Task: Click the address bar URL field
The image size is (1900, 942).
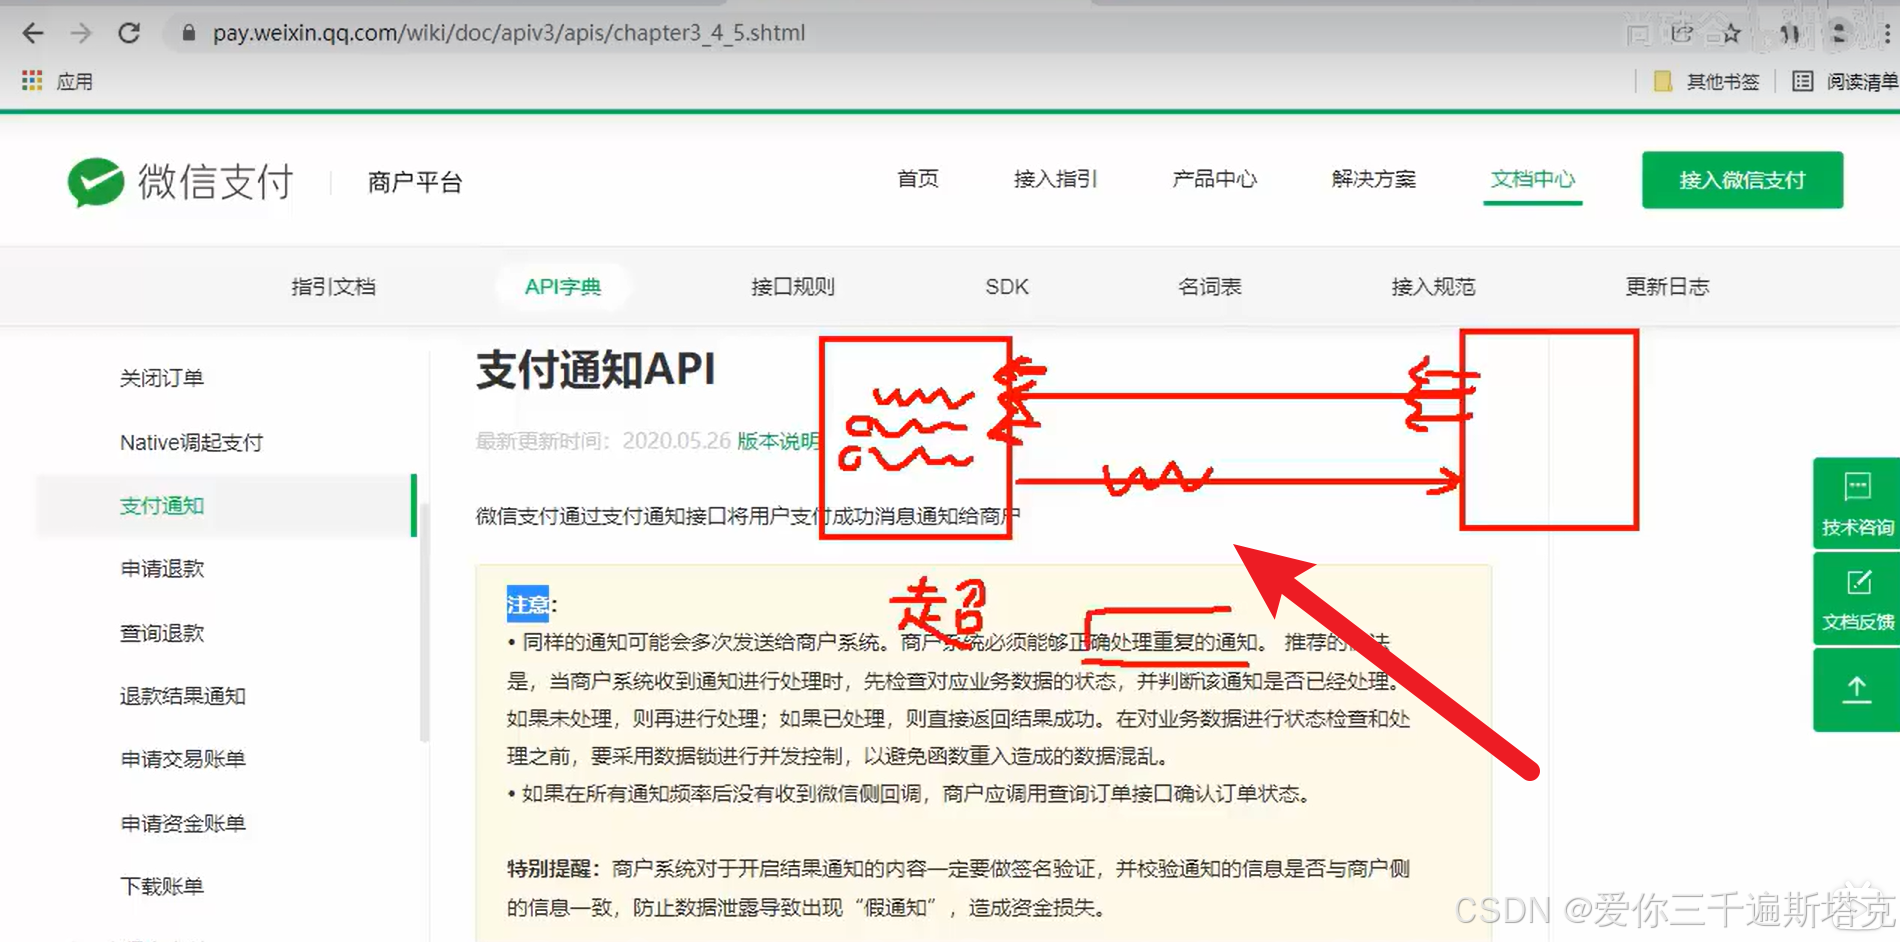Action: coord(508,33)
